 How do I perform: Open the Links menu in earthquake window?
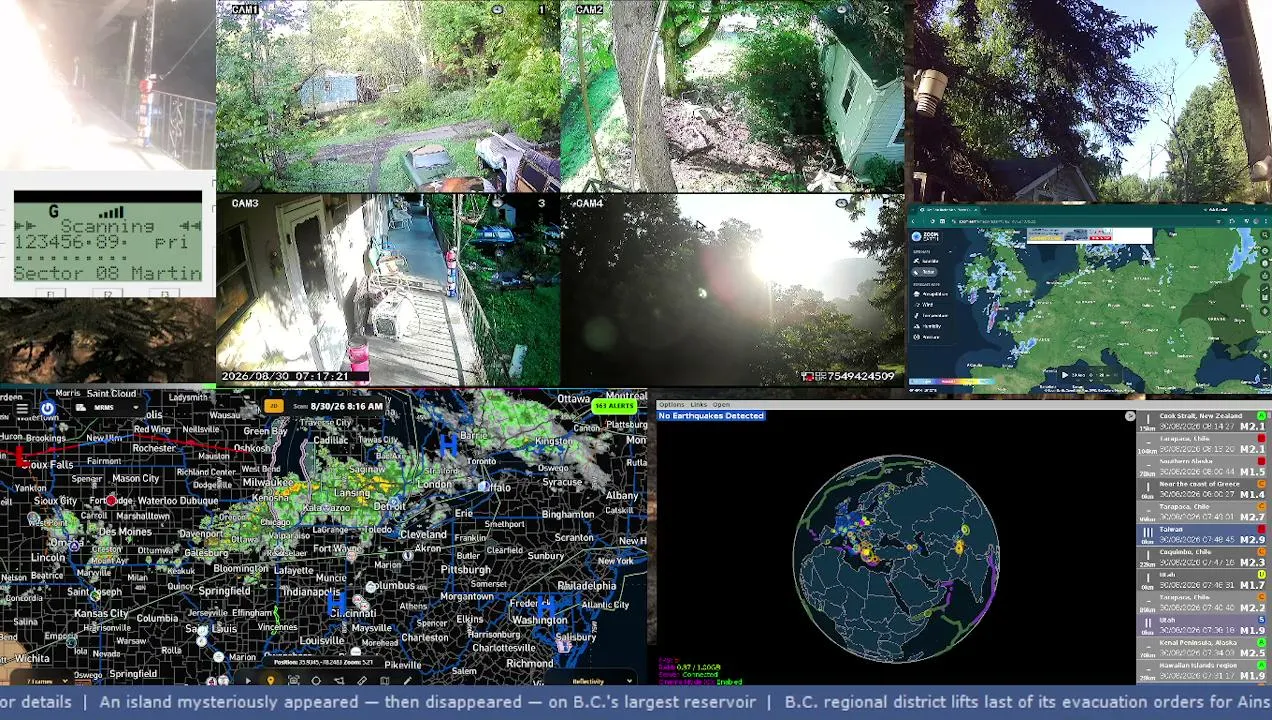click(698, 404)
